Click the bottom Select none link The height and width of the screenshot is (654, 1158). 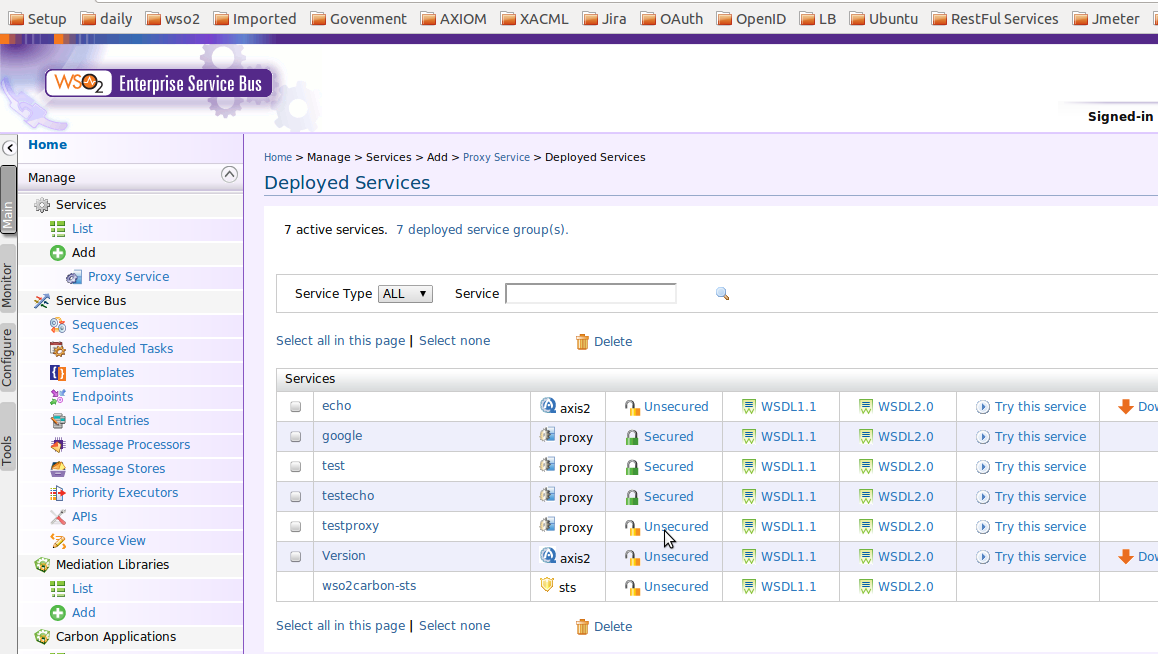point(454,625)
